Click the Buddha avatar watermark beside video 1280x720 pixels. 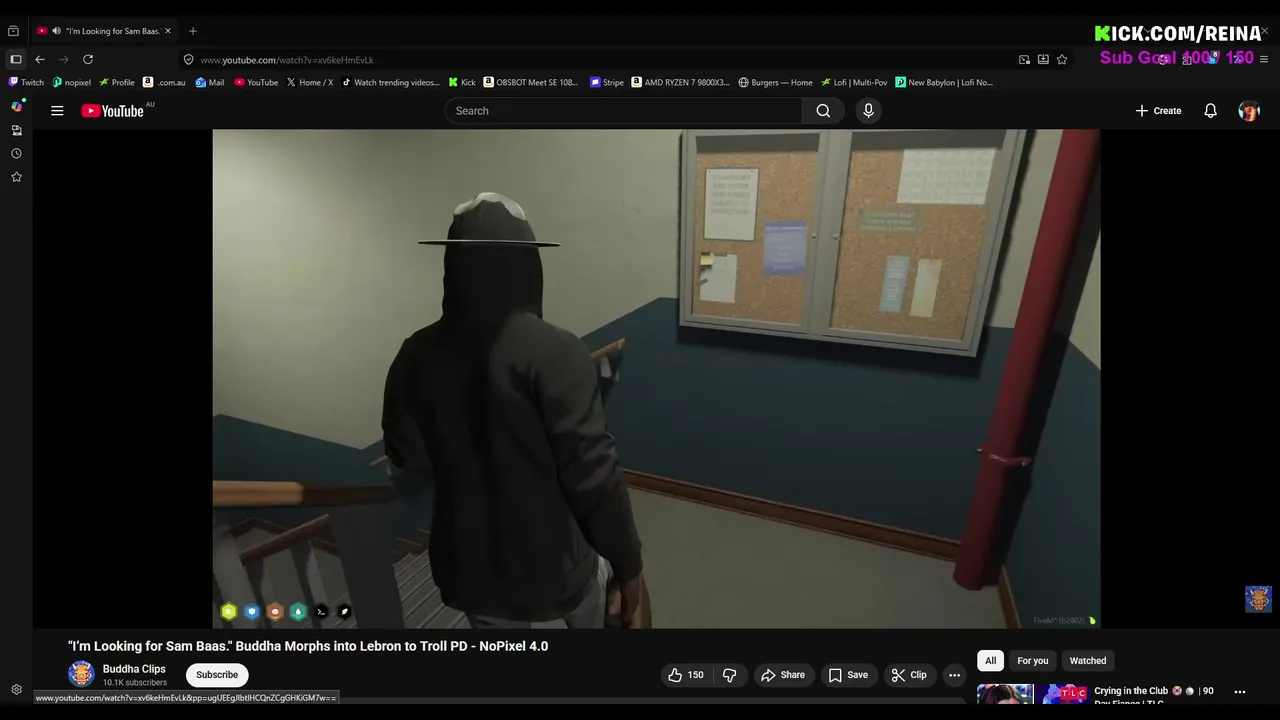pyautogui.click(x=1258, y=599)
